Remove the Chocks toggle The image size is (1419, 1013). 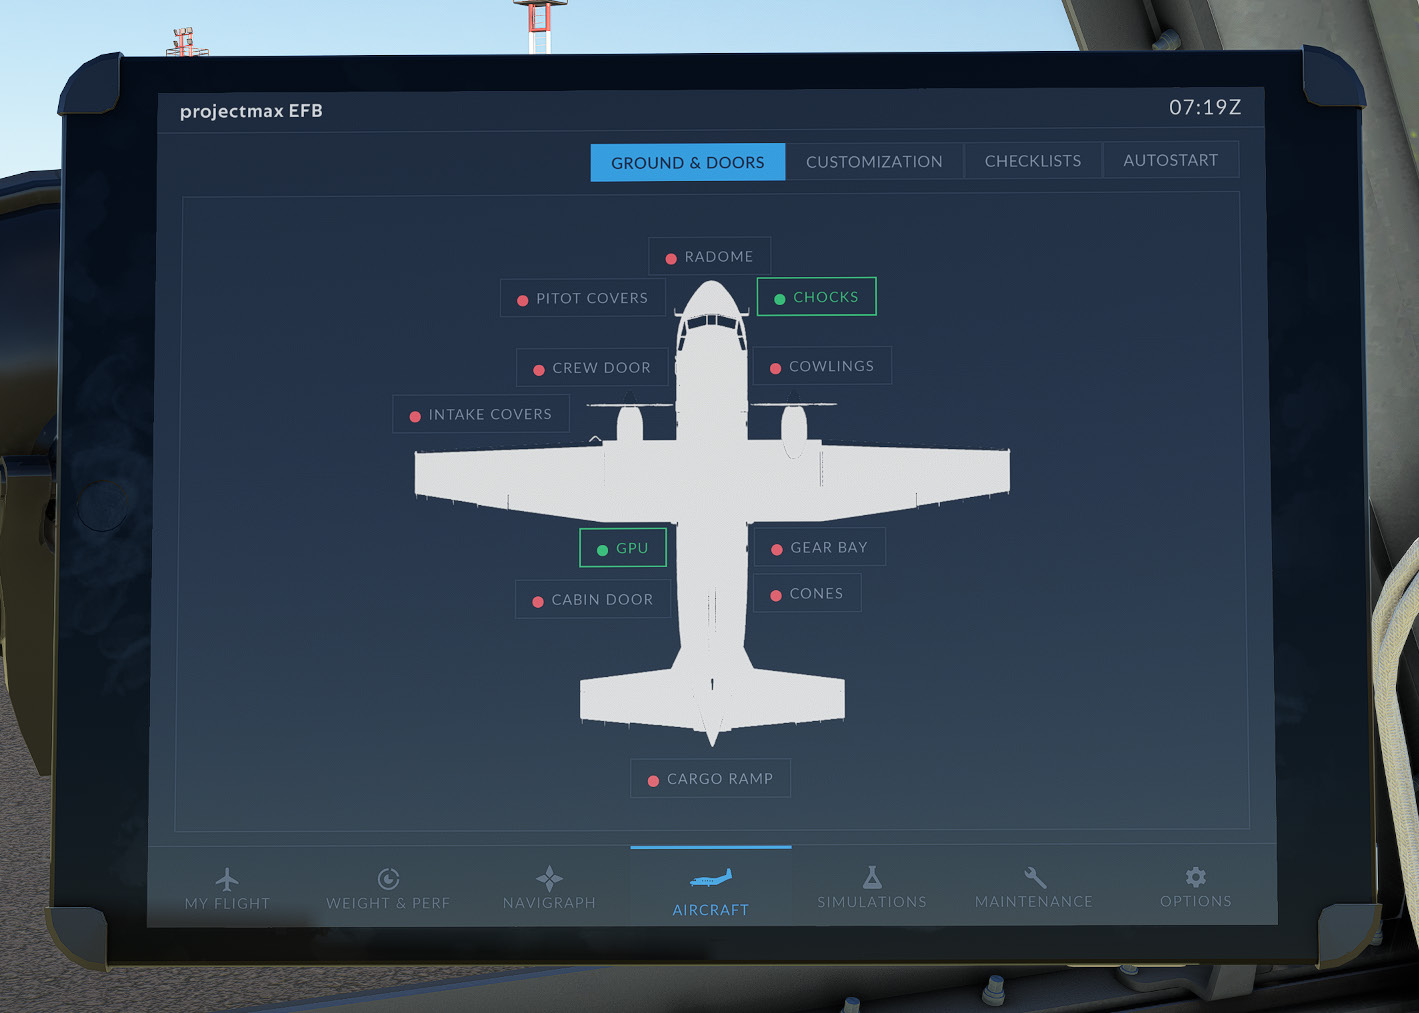(x=816, y=296)
